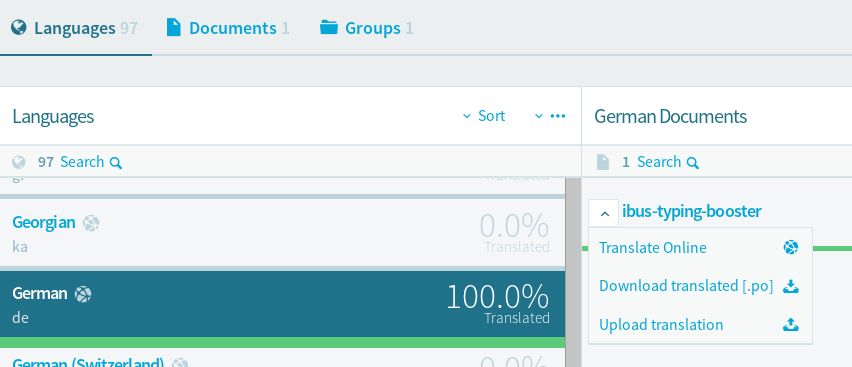Viewport: 852px width, 367px height.
Task: Collapse the ibus-typing-booster document menu
Action: (x=604, y=213)
